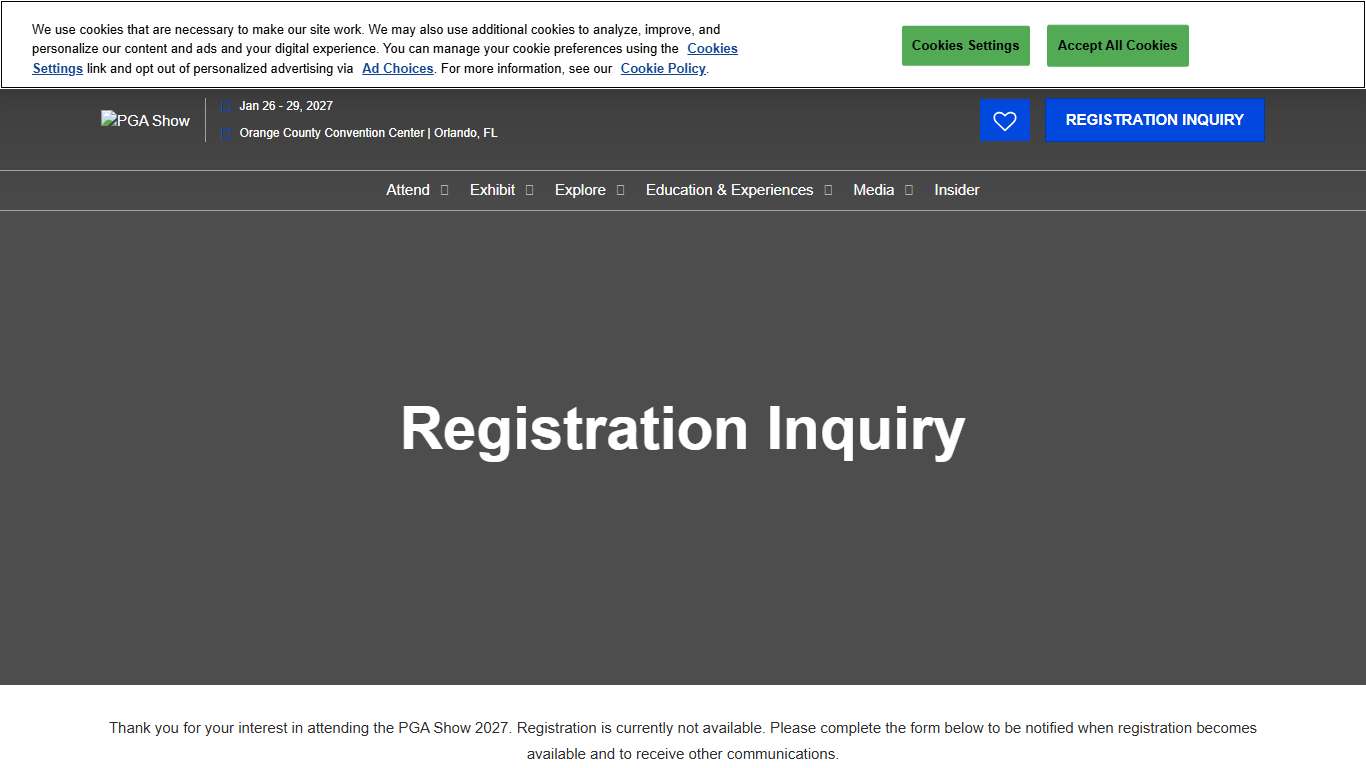Open the Media menu item
This screenshot has width=1366, height=768.
873,190
